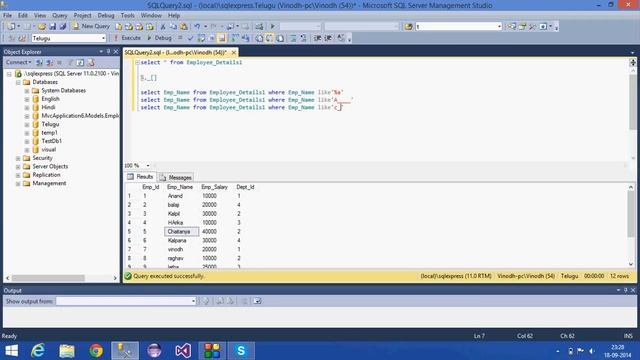Viewport: 640px width, 360px height.
Task: Switch to Results to Grid mode
Action: 269,38
